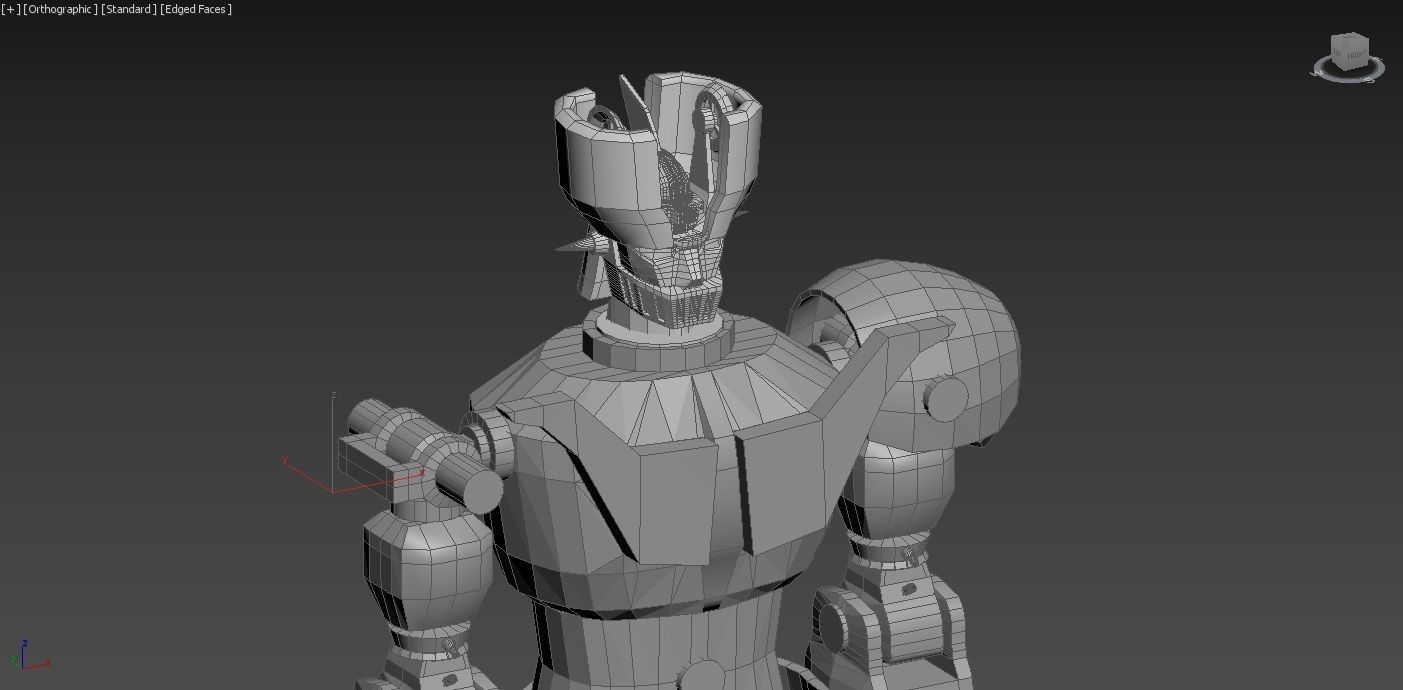1403x690 pixels.
Task: Open the Orthographic point-of-view menu
Action: (61, 9)
